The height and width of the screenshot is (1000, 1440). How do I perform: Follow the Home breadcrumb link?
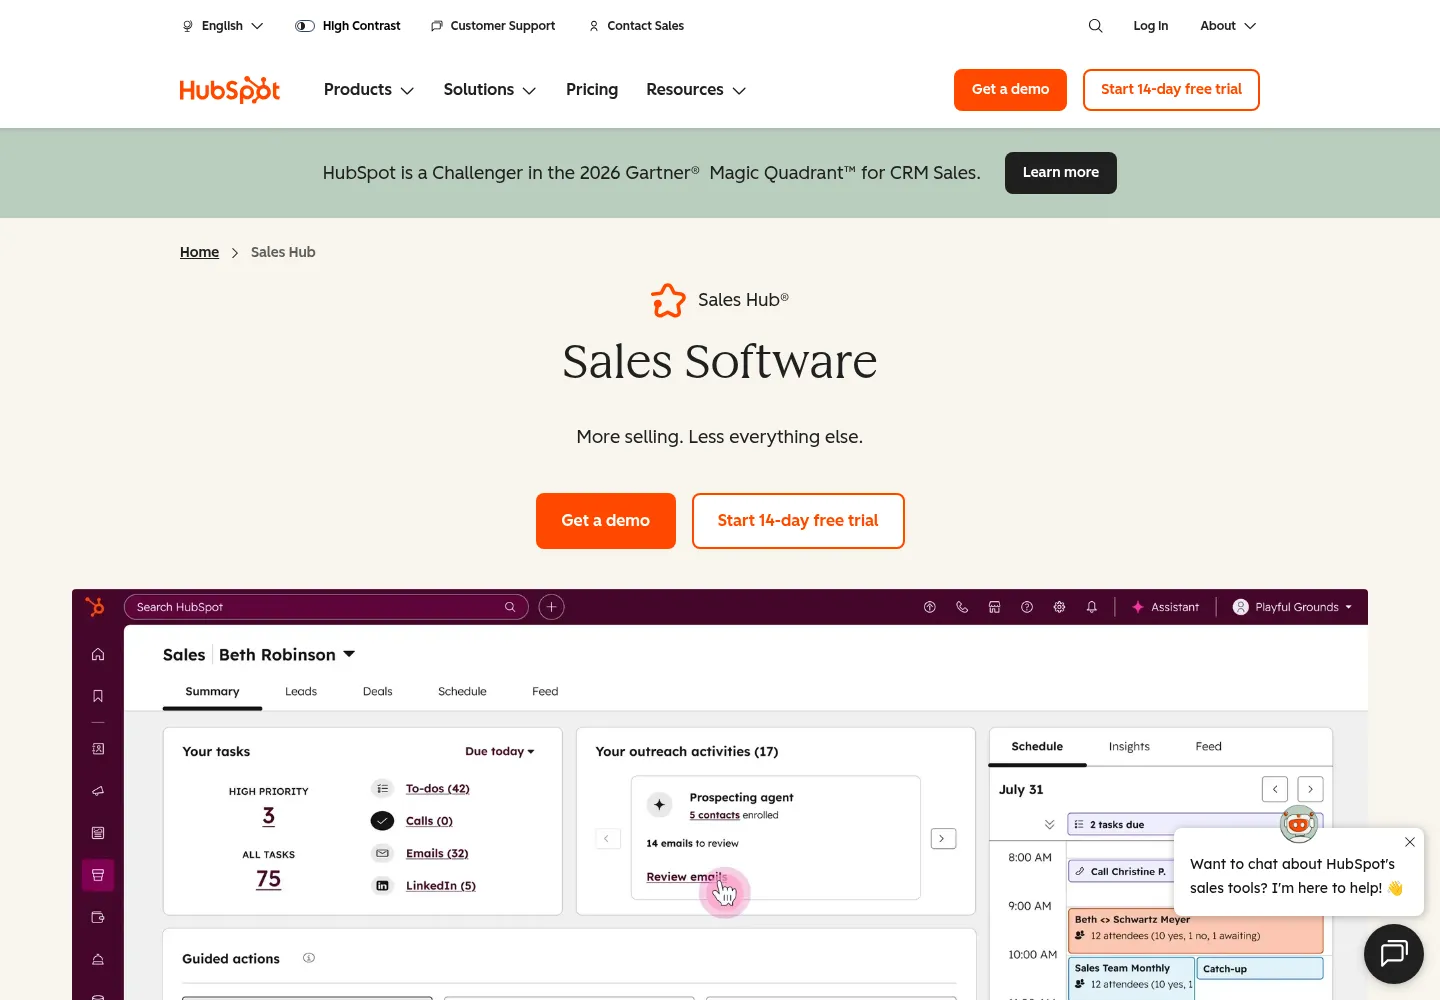(199, 252)
